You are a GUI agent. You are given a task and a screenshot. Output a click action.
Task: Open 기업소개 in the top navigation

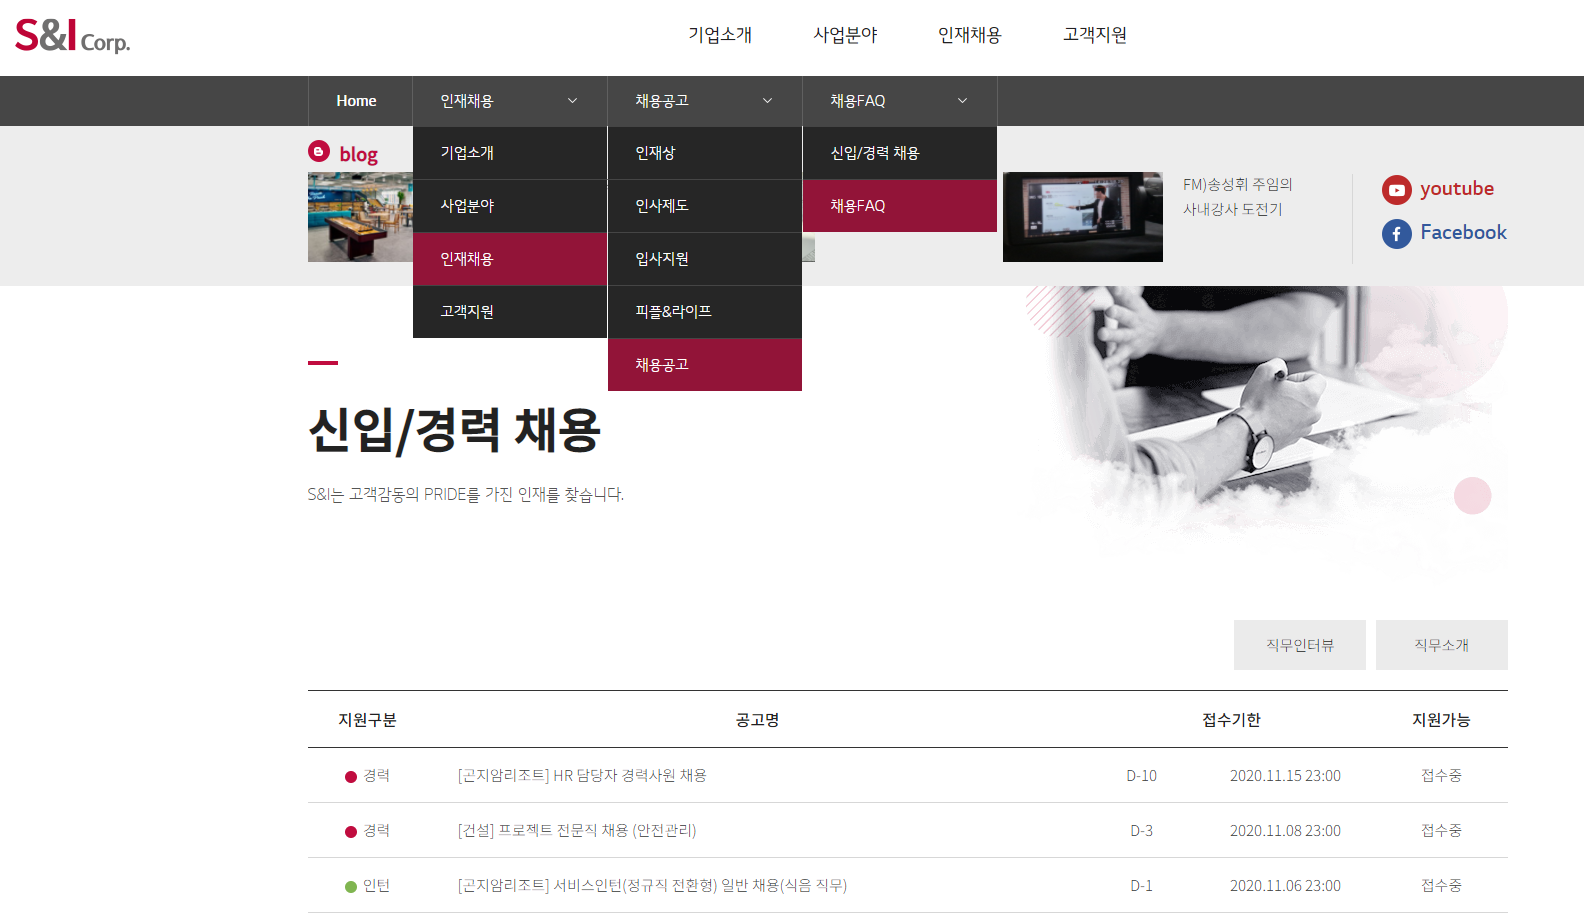pyautogui.click(x=720, y=35)
